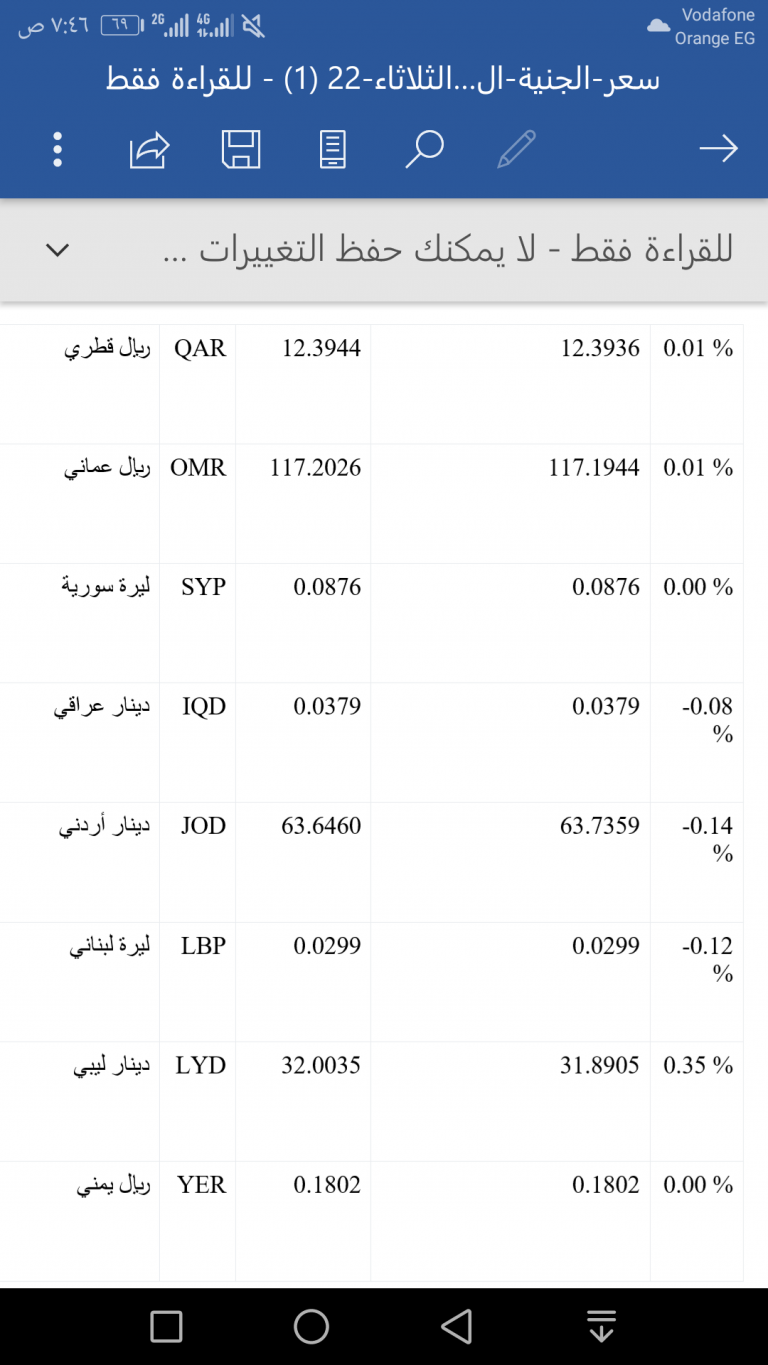Open the search magnifier tool
The height and width of the screenshot is (1365, 768).
point(424,150)
